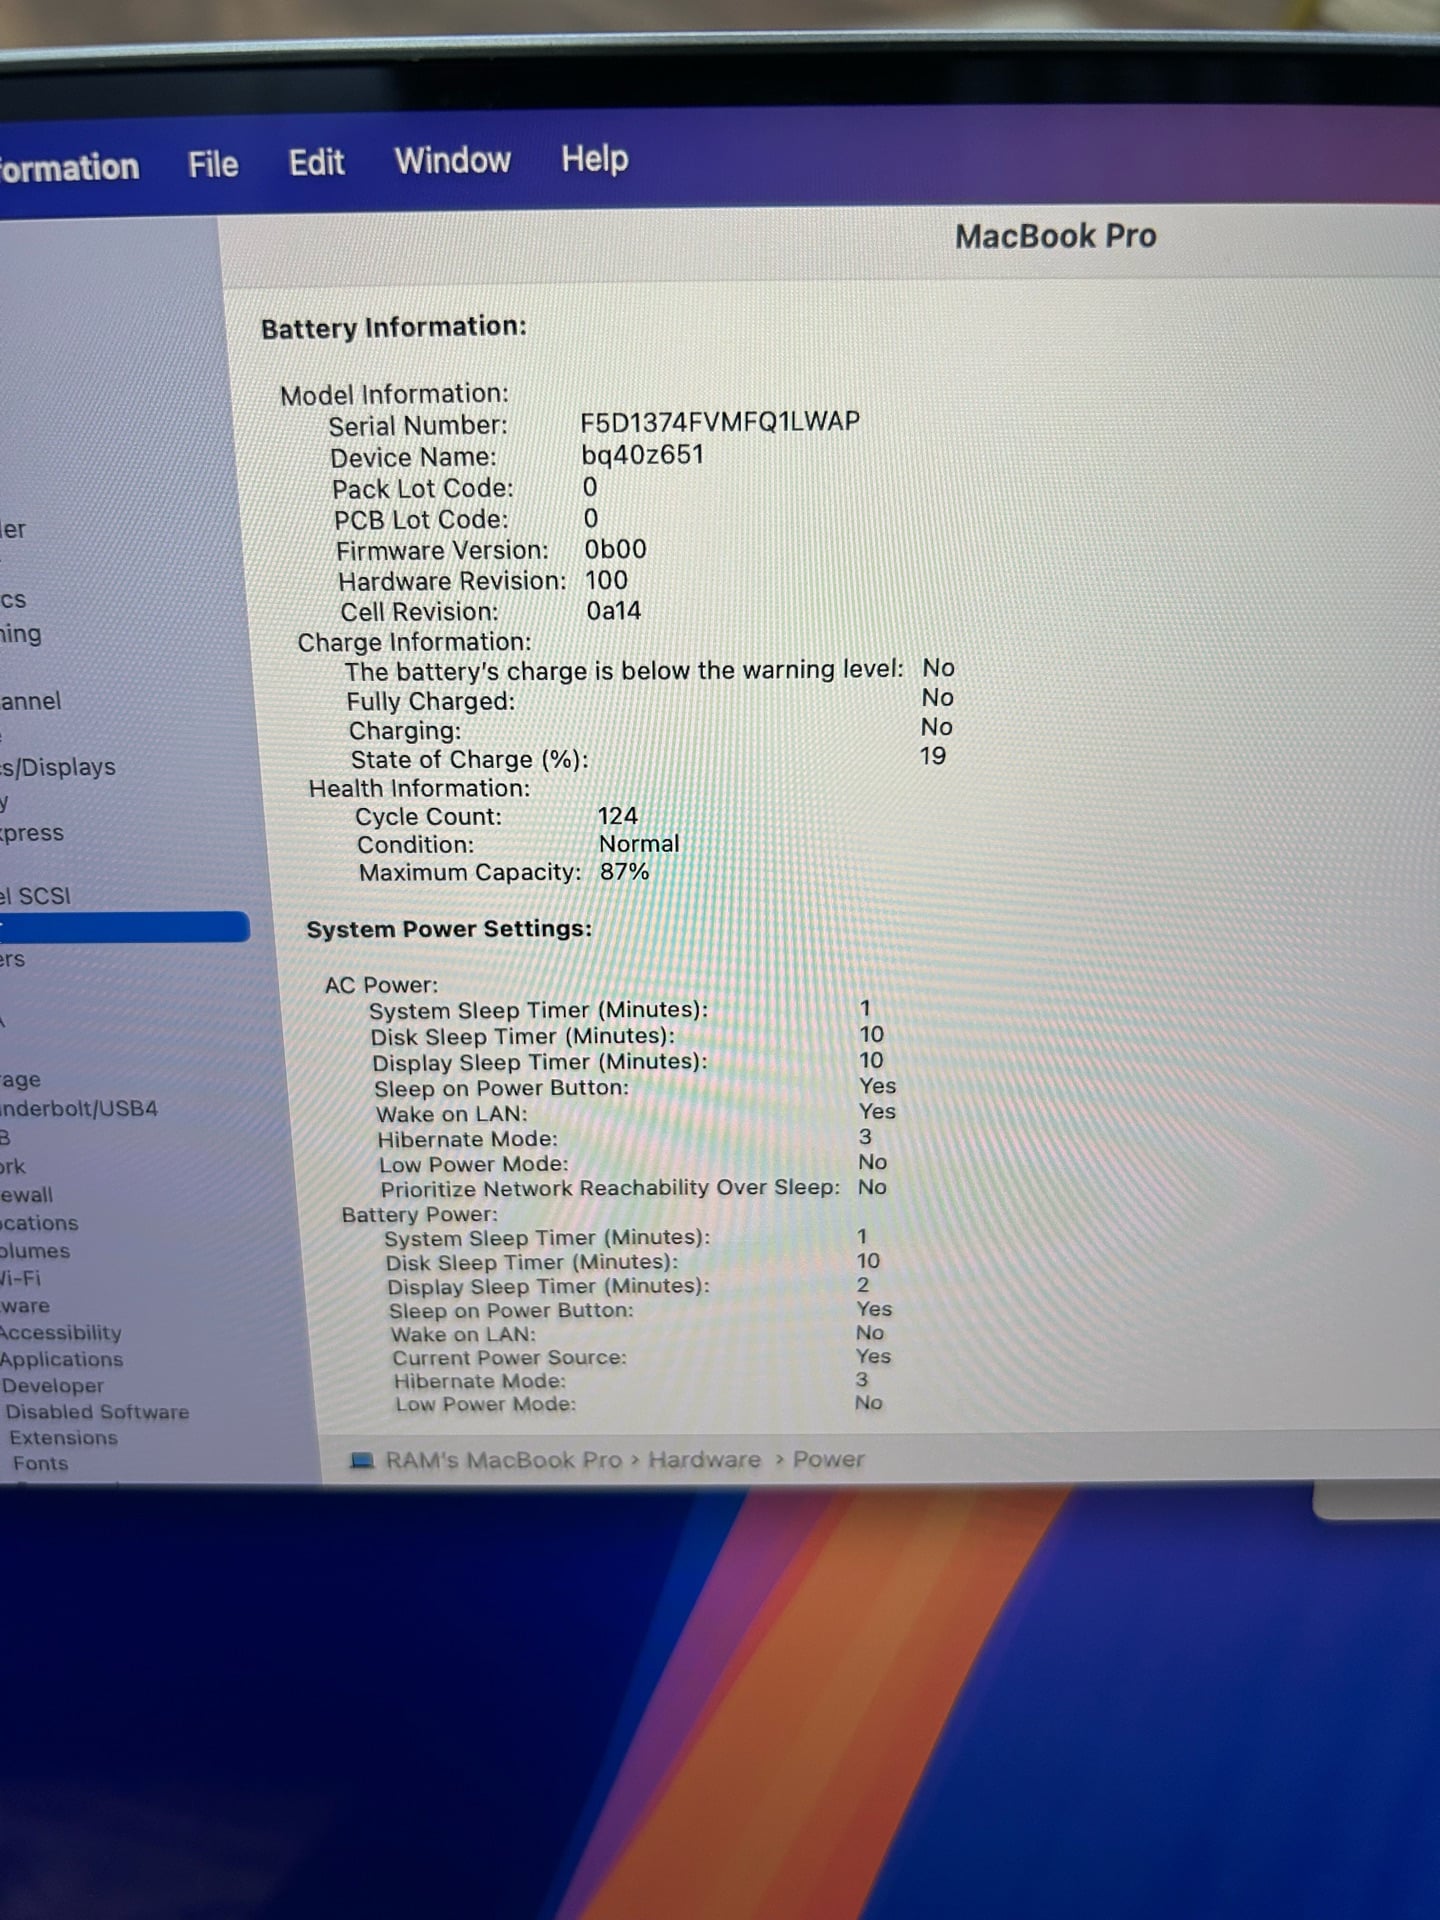Select the highlighted Power sidebar row
Screen dimensions: 1440x1920
tap(124, 927)
